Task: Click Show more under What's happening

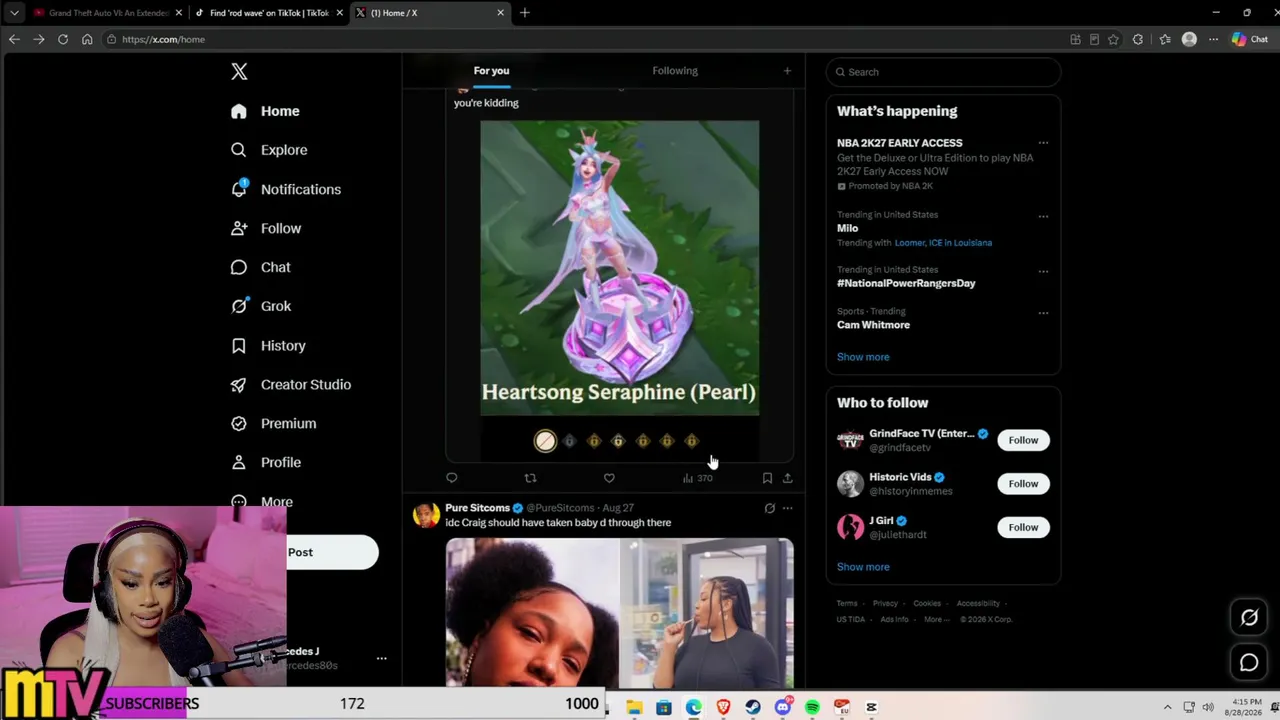Action: (863, 357)
